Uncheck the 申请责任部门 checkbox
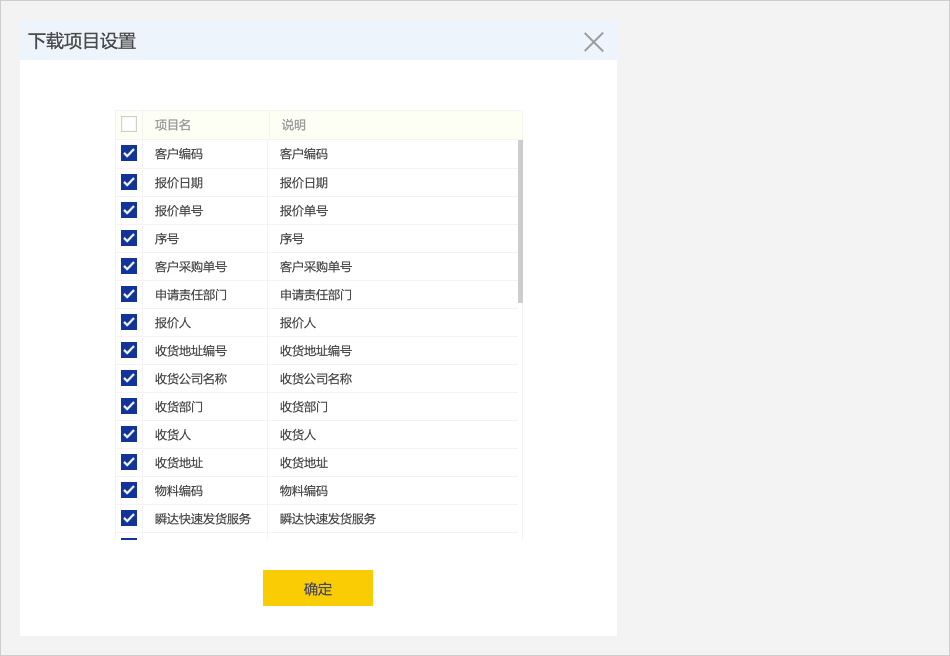Screen dimensions: 950x656 (x=129, y=294)
